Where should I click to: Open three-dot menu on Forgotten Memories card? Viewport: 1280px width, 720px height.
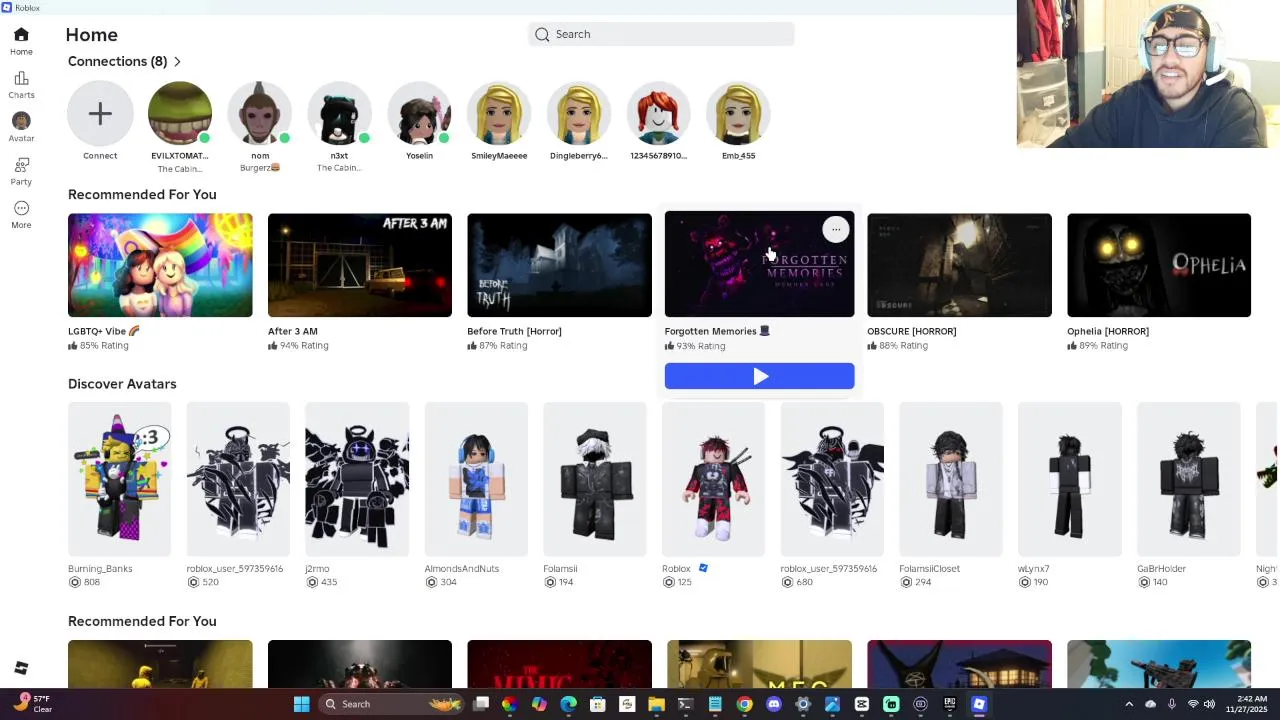click(x=835, y=230)
